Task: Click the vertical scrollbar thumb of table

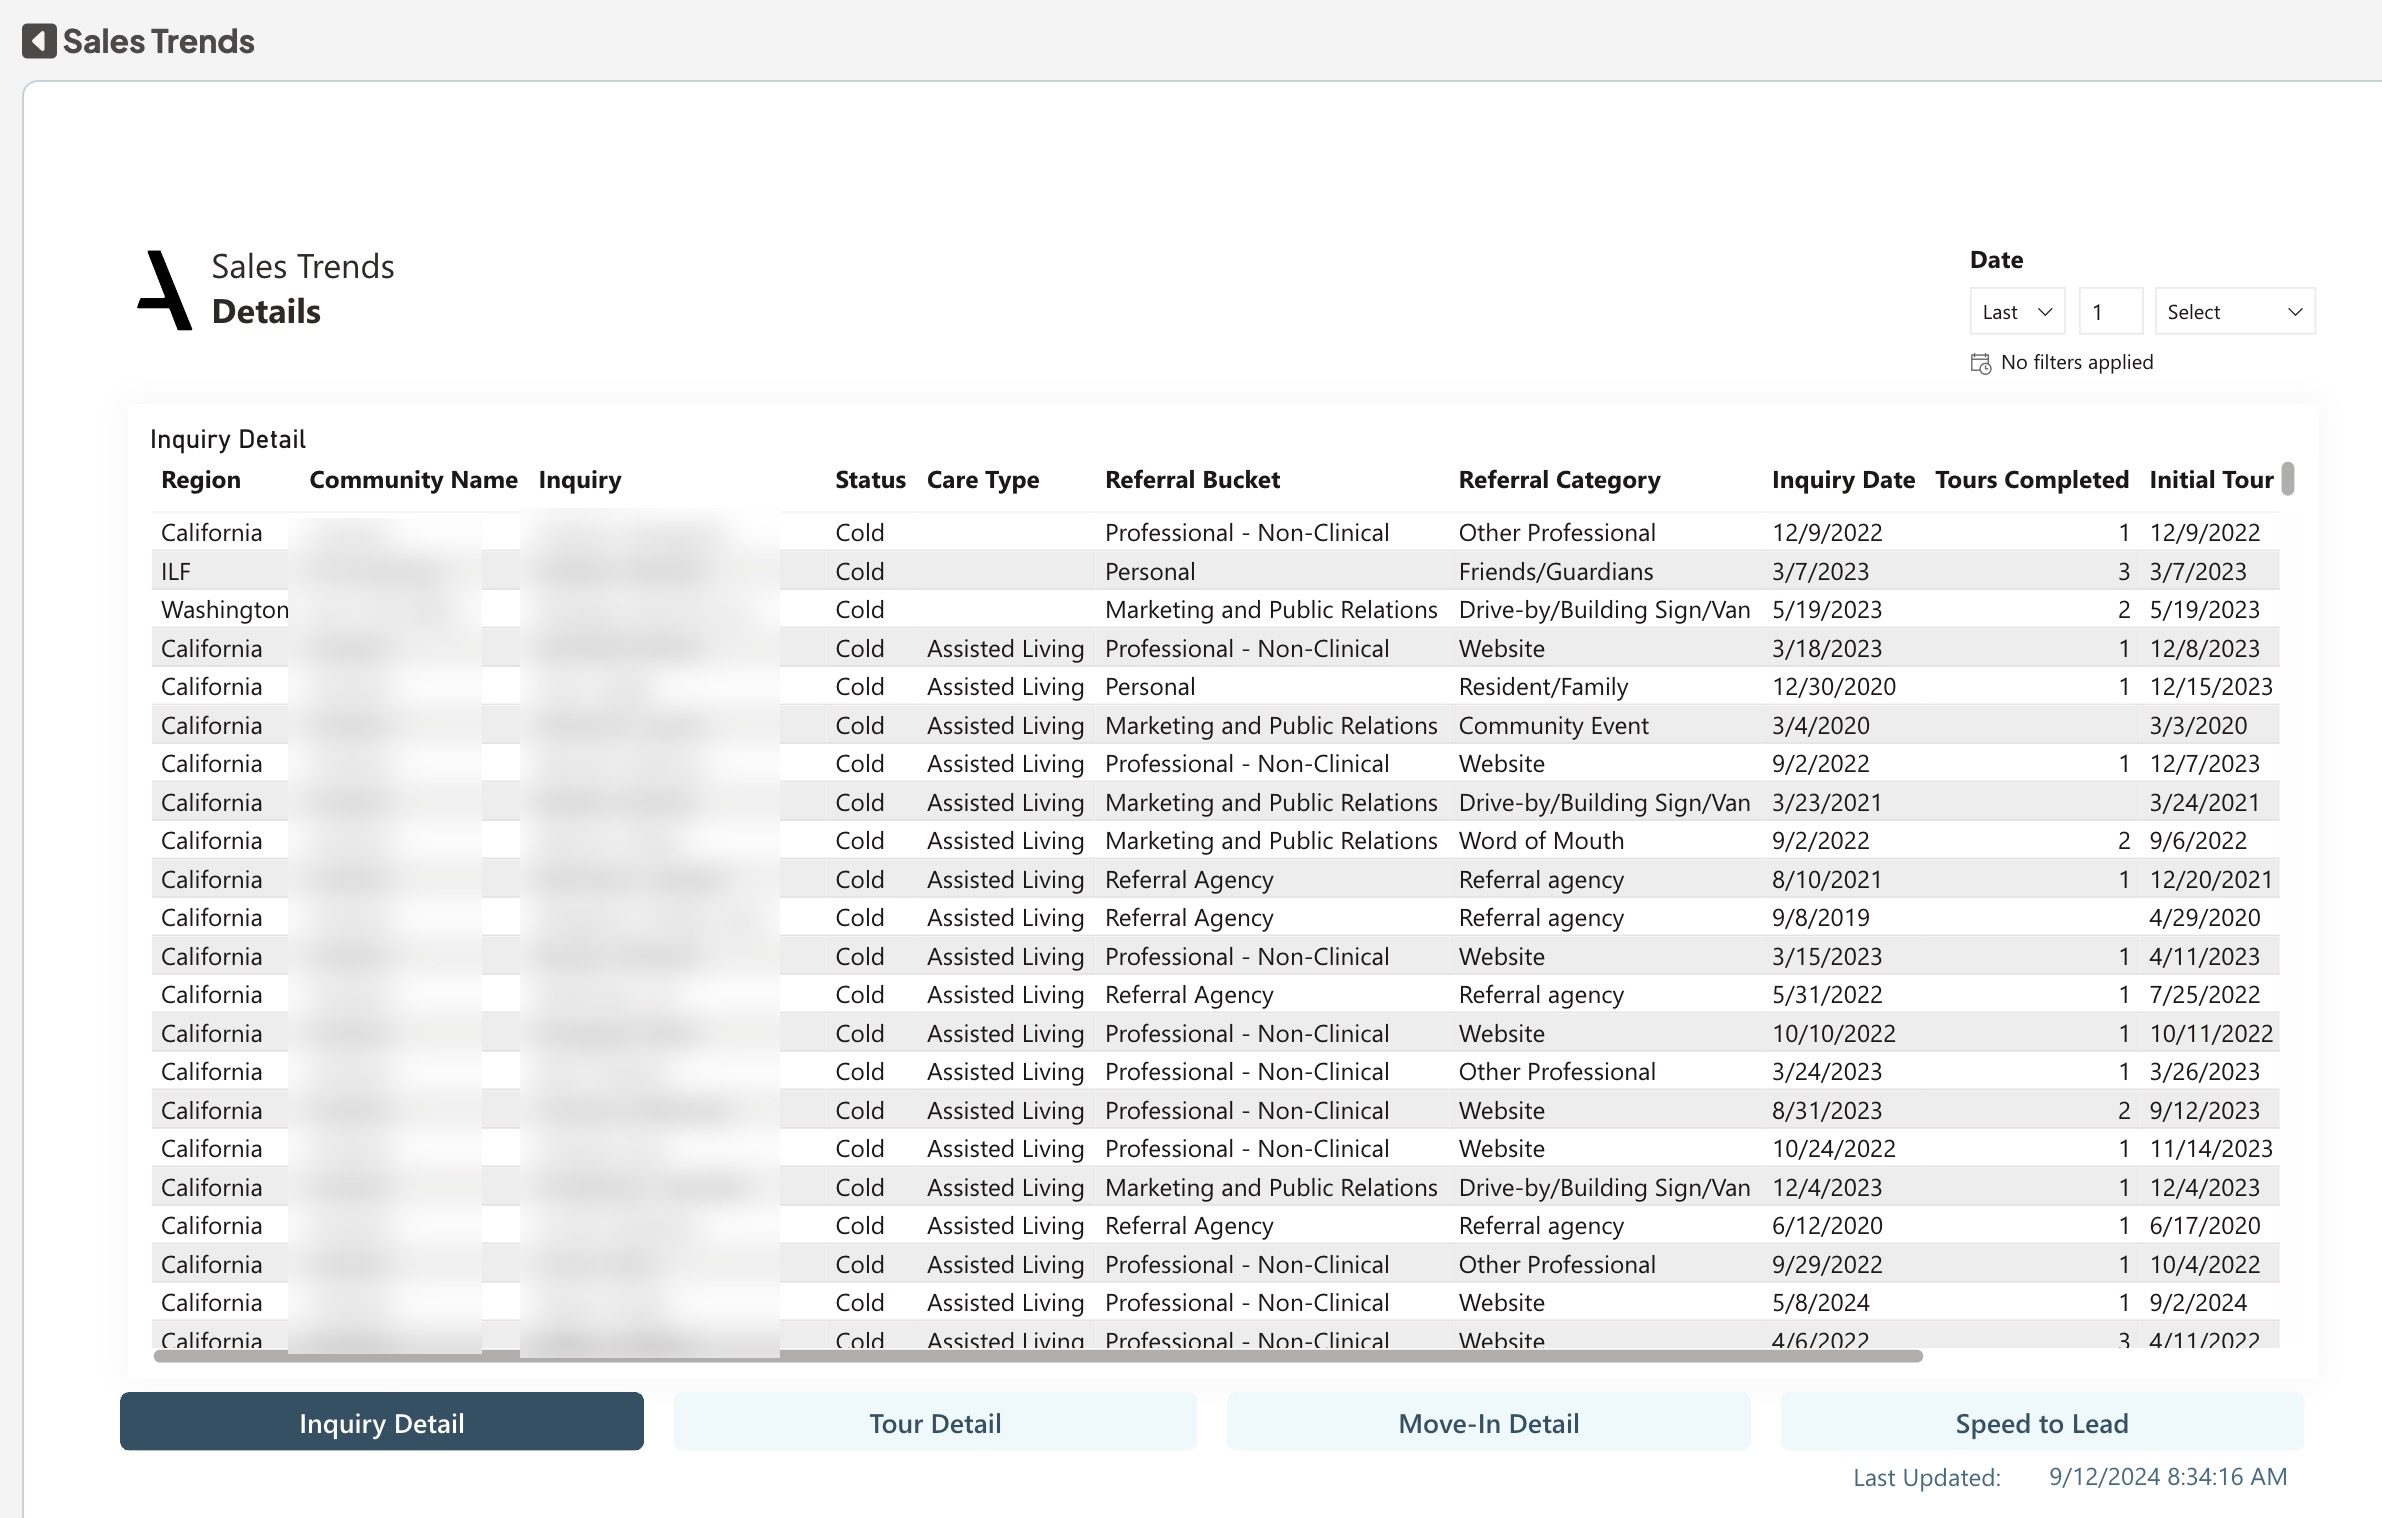Action: (2287, 478)
